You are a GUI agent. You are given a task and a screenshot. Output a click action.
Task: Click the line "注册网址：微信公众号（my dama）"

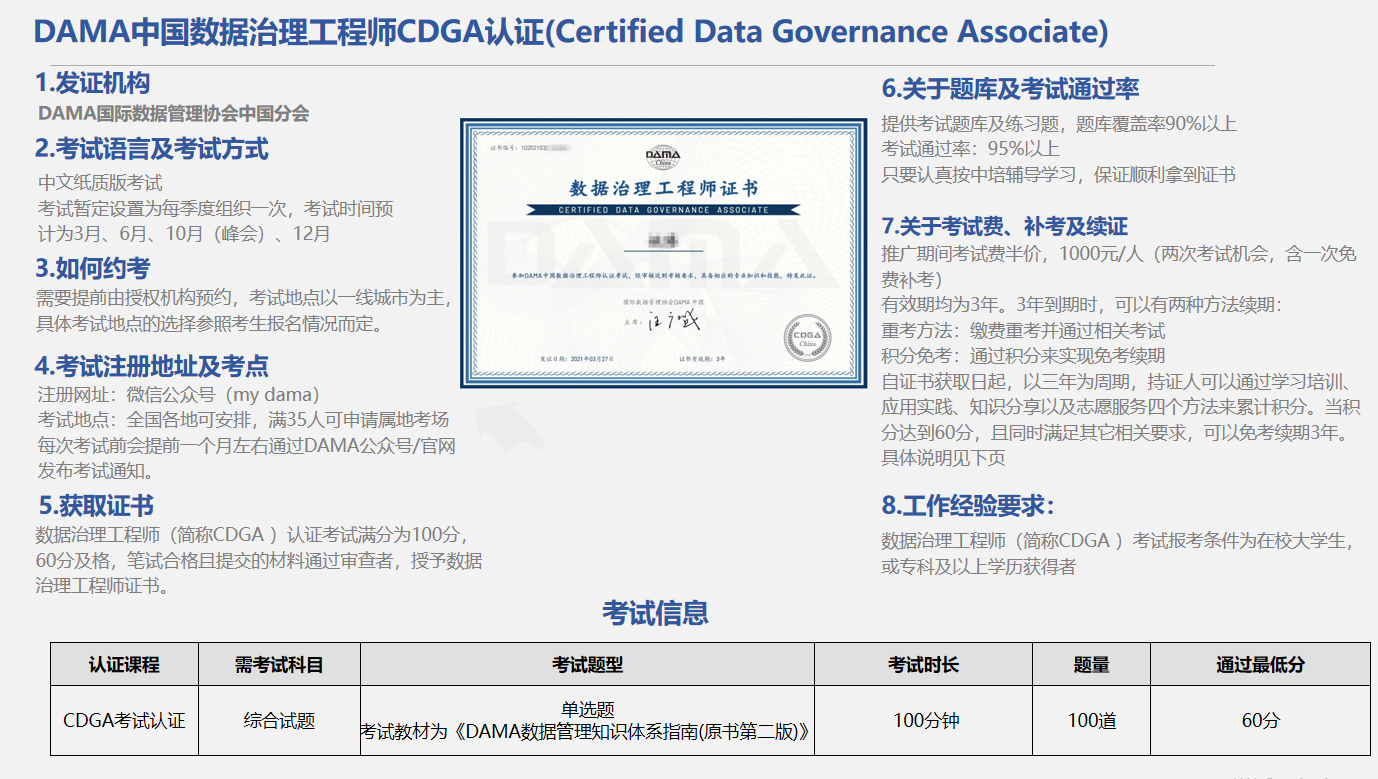pyautogui.click(x=179, y=394)
